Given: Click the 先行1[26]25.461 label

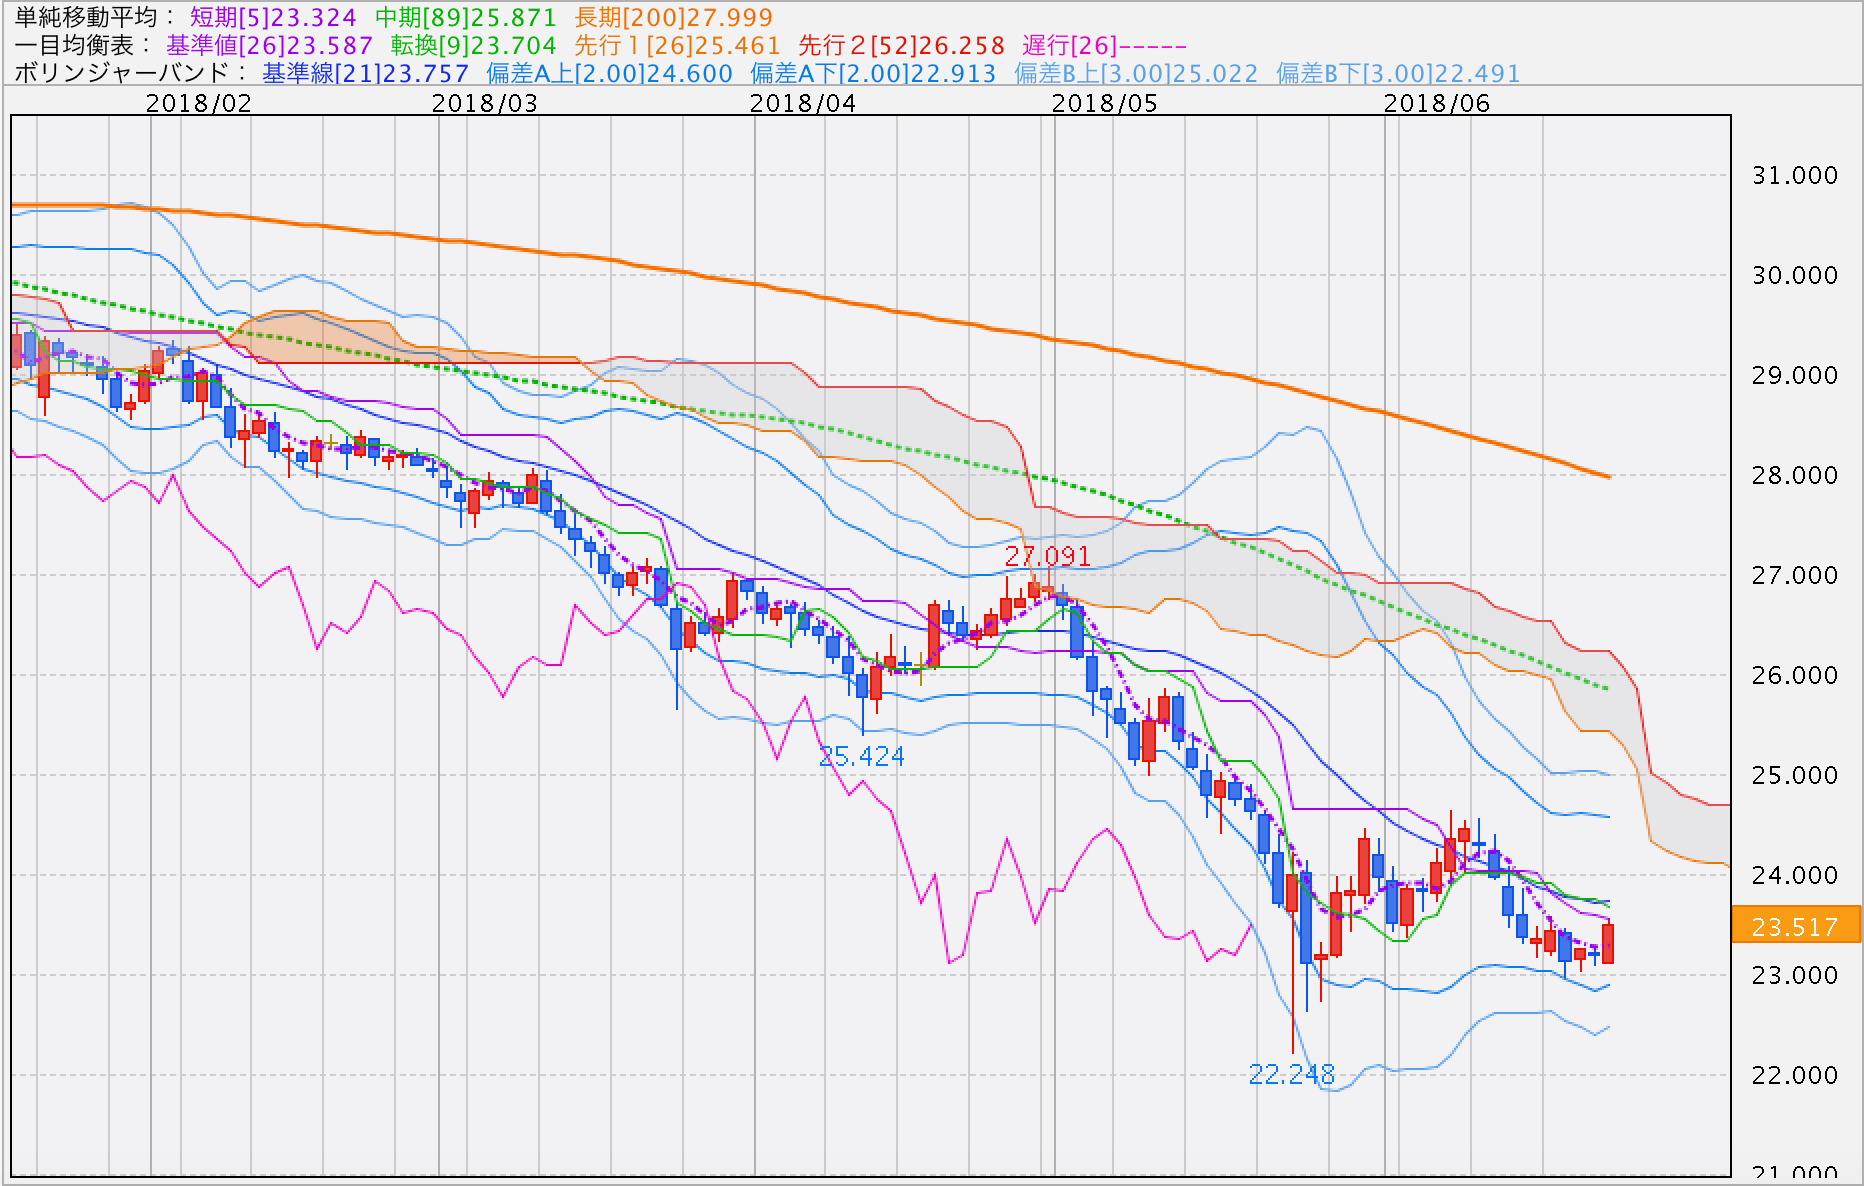Looking at the screenshot, I should pos(677,46).
